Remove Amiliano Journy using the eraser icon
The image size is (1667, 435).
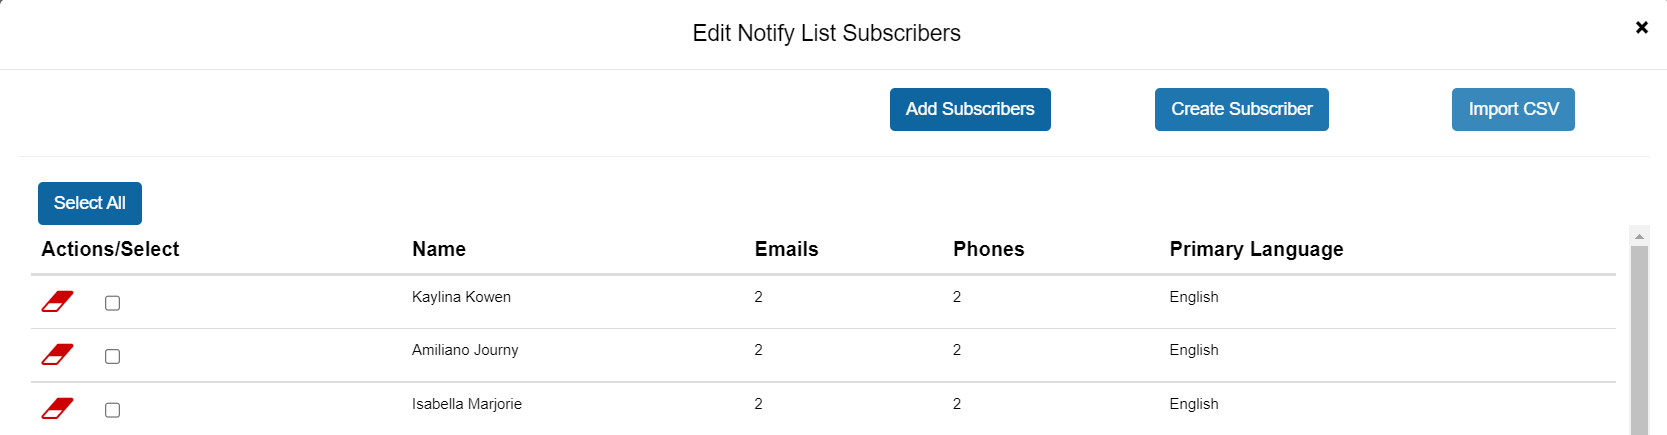tap(57, 354)
